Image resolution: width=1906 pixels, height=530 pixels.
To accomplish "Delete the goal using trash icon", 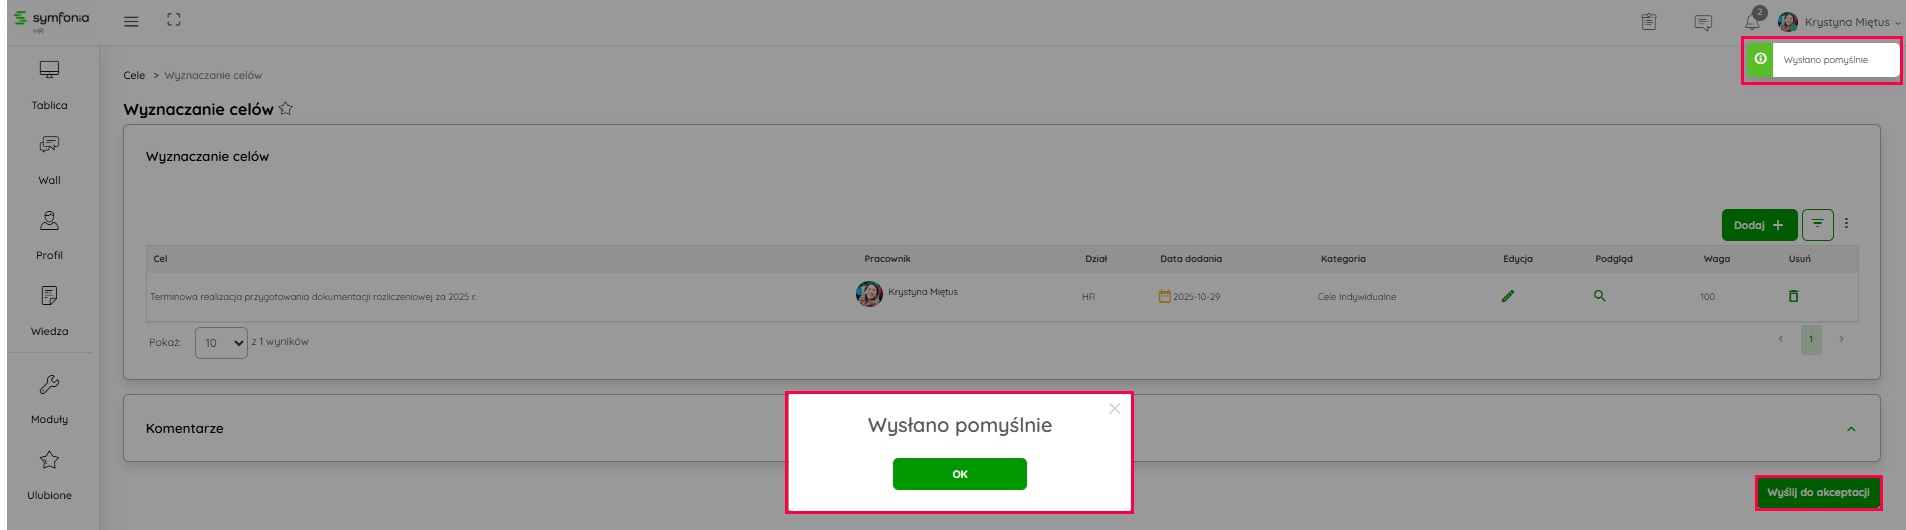I will (x=1793, y=296).
